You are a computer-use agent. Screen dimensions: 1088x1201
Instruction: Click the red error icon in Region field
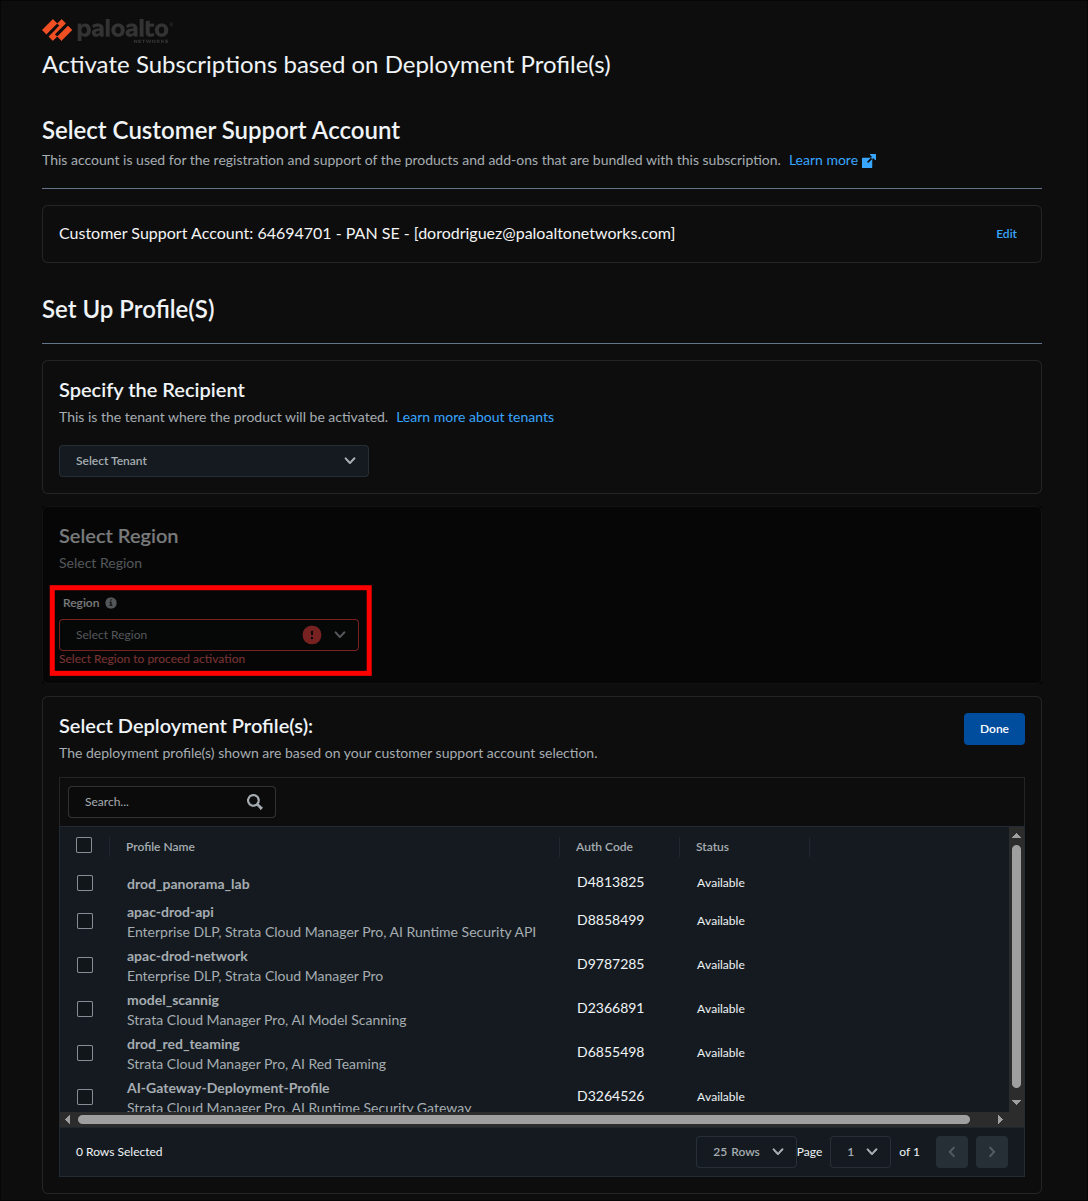pos(312,635)
